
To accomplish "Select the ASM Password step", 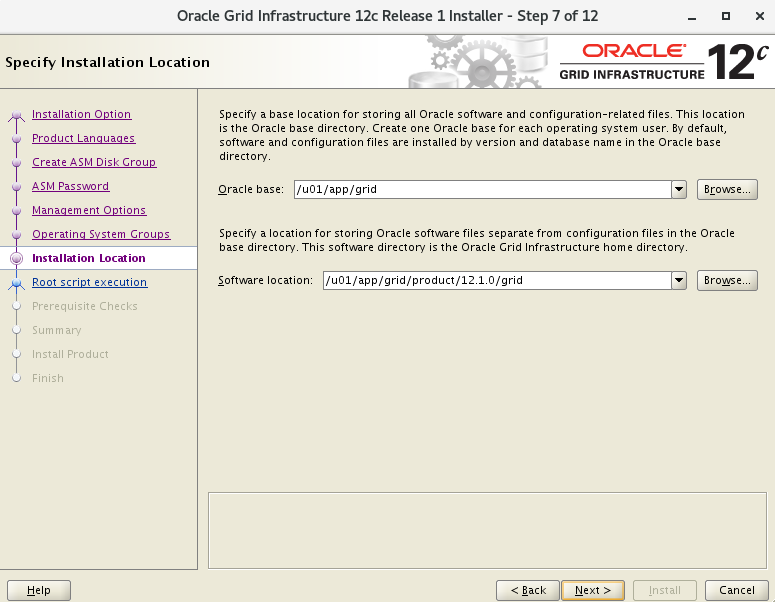I will 70,186.
